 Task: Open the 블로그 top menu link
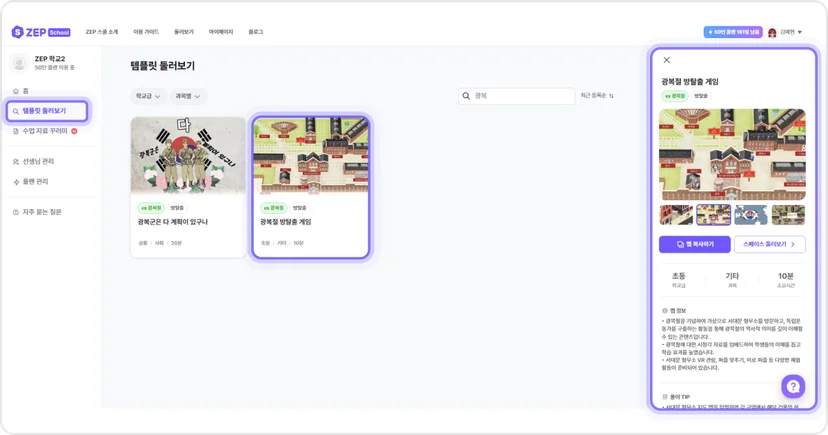[256, 32]
